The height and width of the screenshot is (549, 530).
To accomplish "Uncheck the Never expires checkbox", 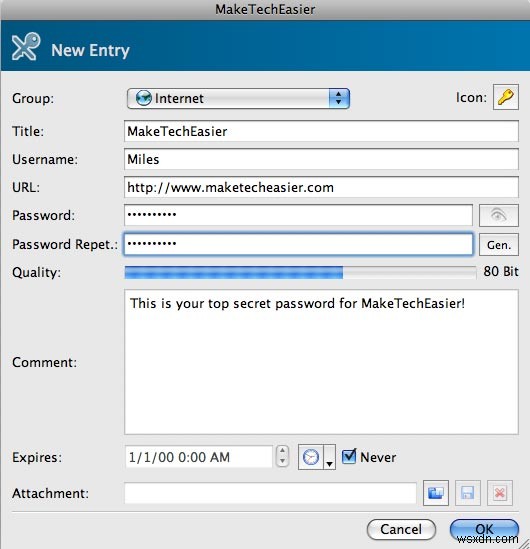I will (349, 456).
